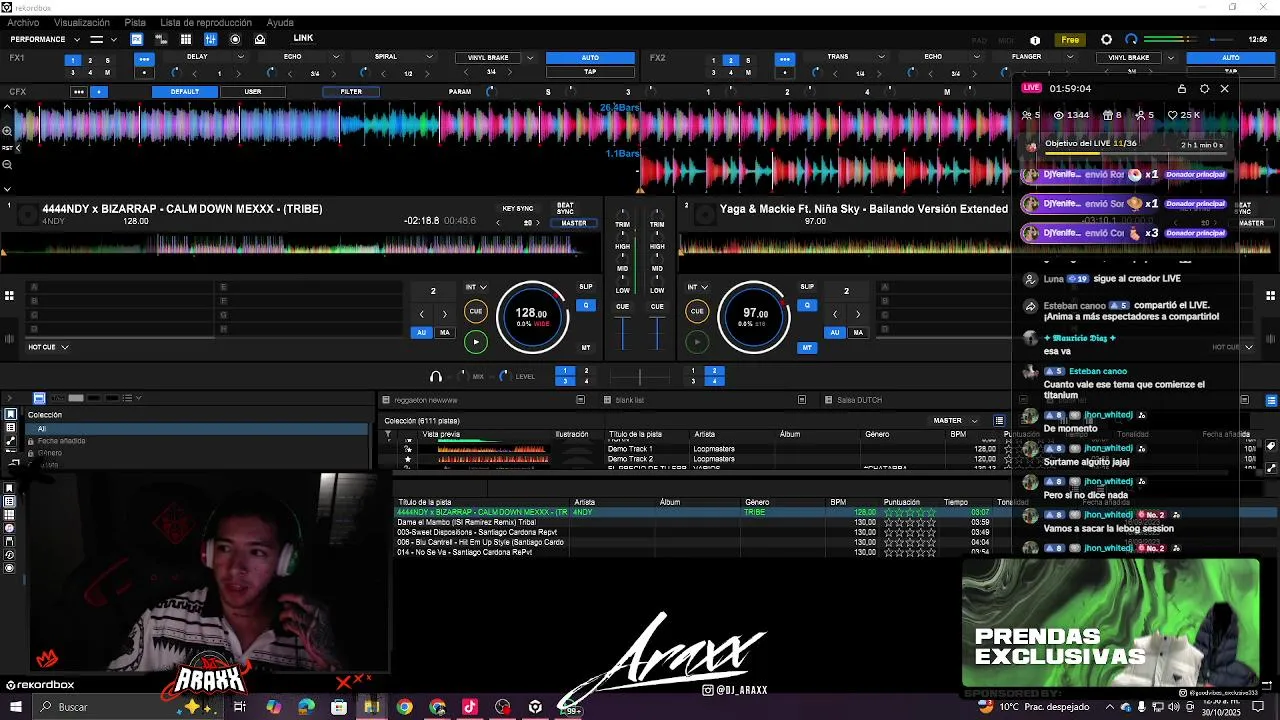Open the deck layout dropdown arrow
The height and width of the screenshot is (720, 1280).
(113, 40)
